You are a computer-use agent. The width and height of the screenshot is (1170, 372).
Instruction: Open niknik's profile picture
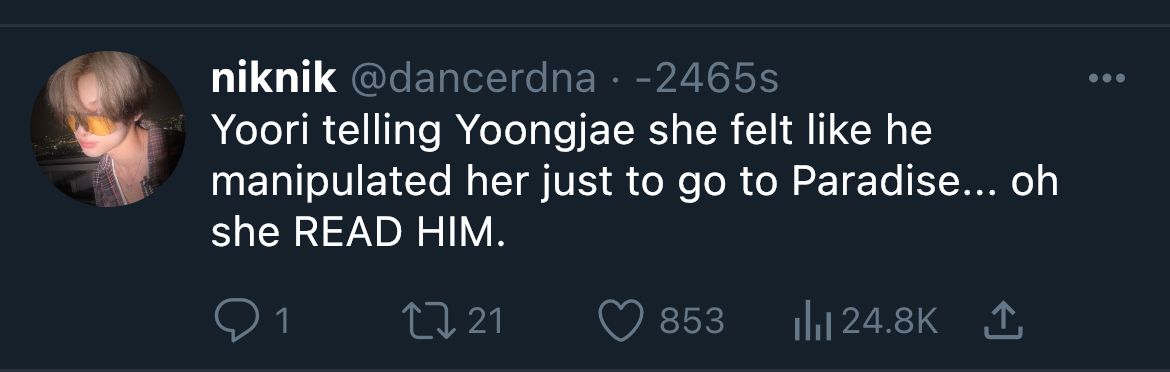(x=107, y=128)
